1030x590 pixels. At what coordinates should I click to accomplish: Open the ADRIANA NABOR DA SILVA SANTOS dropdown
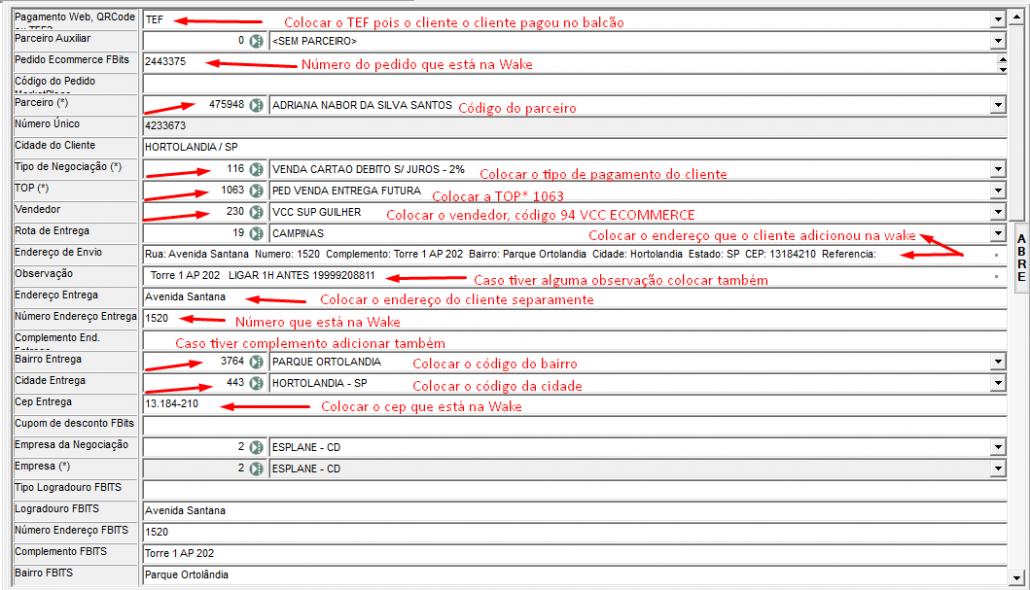point(997,105)
